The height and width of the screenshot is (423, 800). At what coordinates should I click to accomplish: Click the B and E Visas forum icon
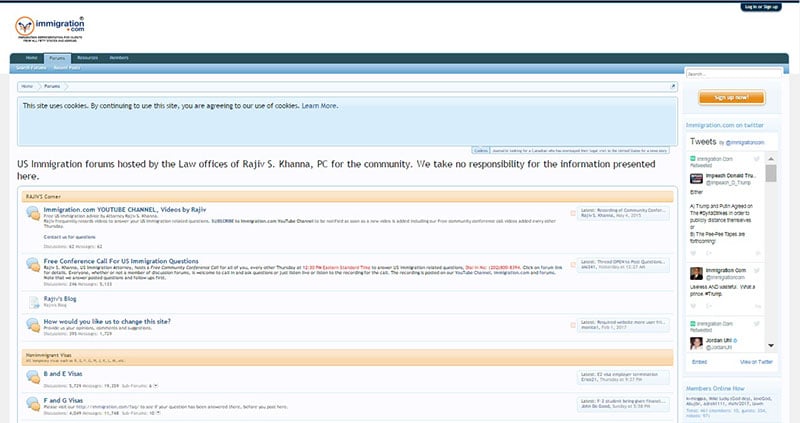(33, 377)
